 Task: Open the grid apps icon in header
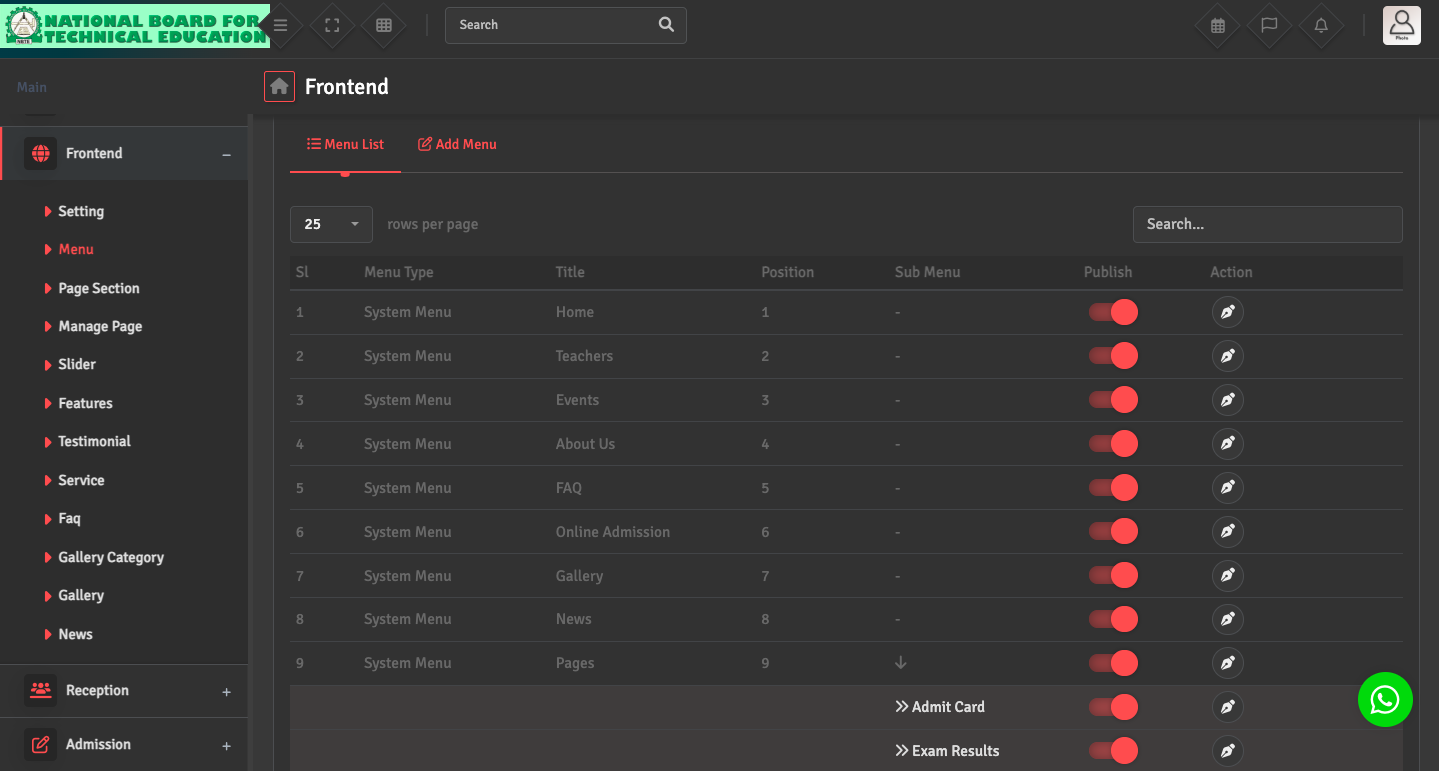(384, 26)
